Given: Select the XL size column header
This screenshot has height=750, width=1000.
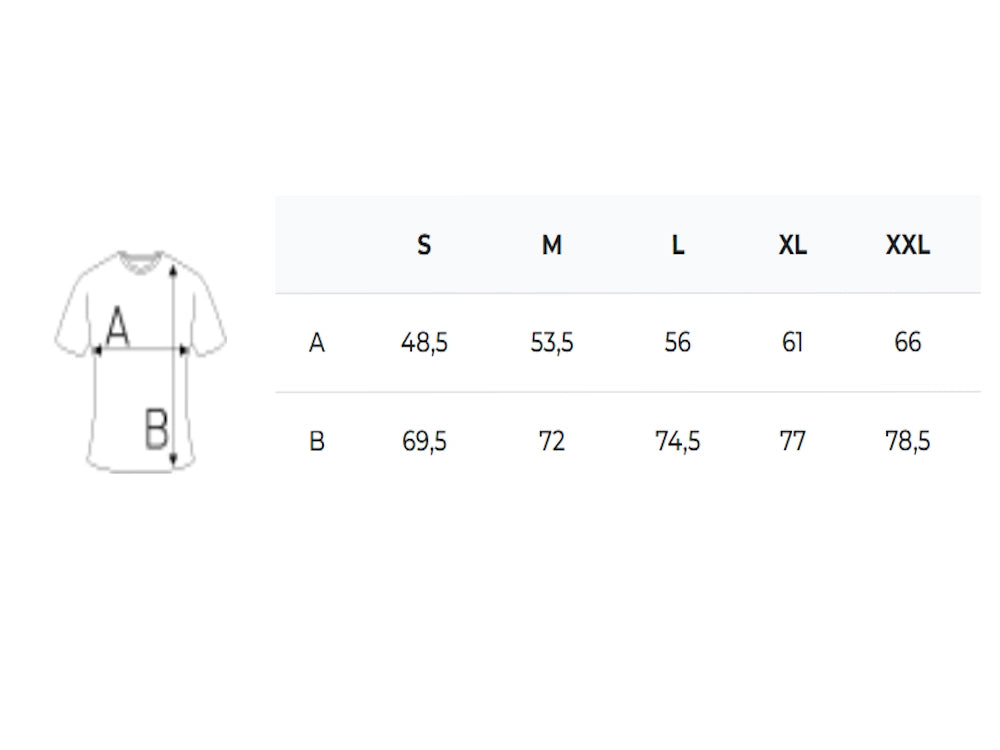Looking at the screenshot, I should point(793,245).
